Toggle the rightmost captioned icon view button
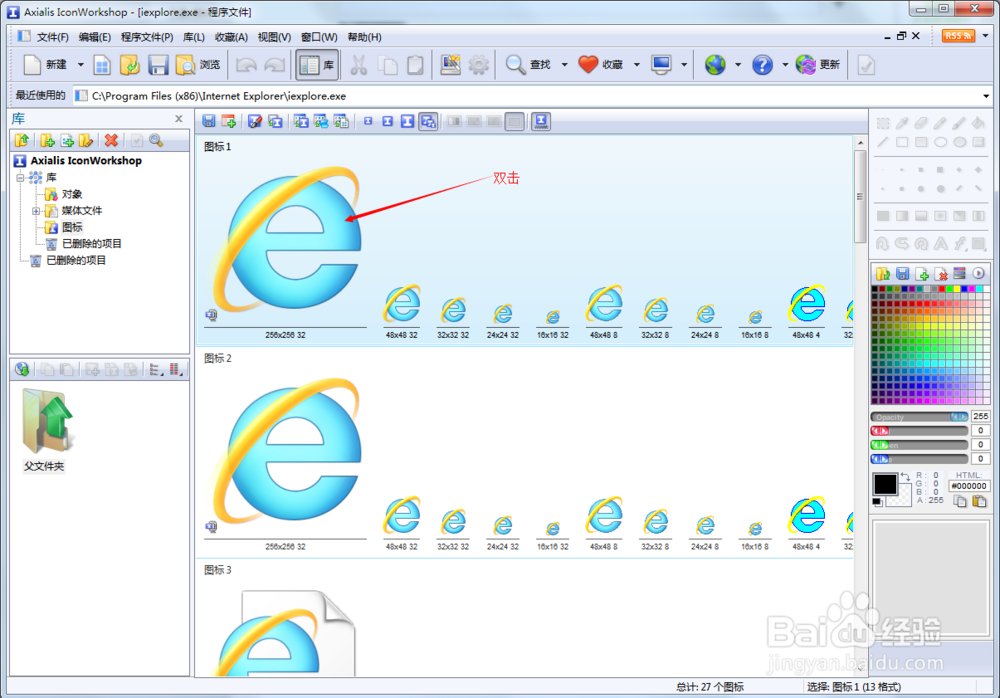Image resolution: width=1000 pixels, height=698 pixels. pyautogui.click(x=541, y=121)
